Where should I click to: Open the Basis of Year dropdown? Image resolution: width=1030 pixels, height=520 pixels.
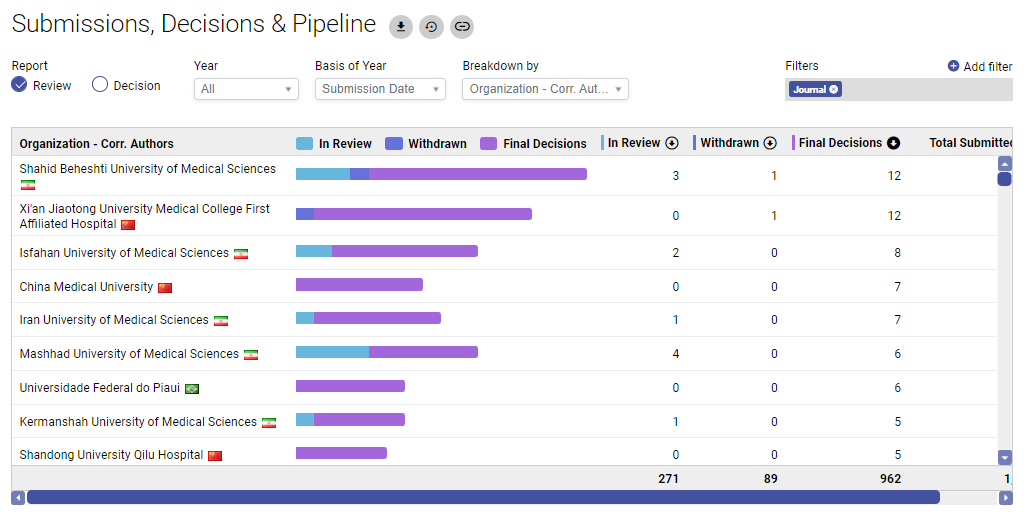(380, 89)
